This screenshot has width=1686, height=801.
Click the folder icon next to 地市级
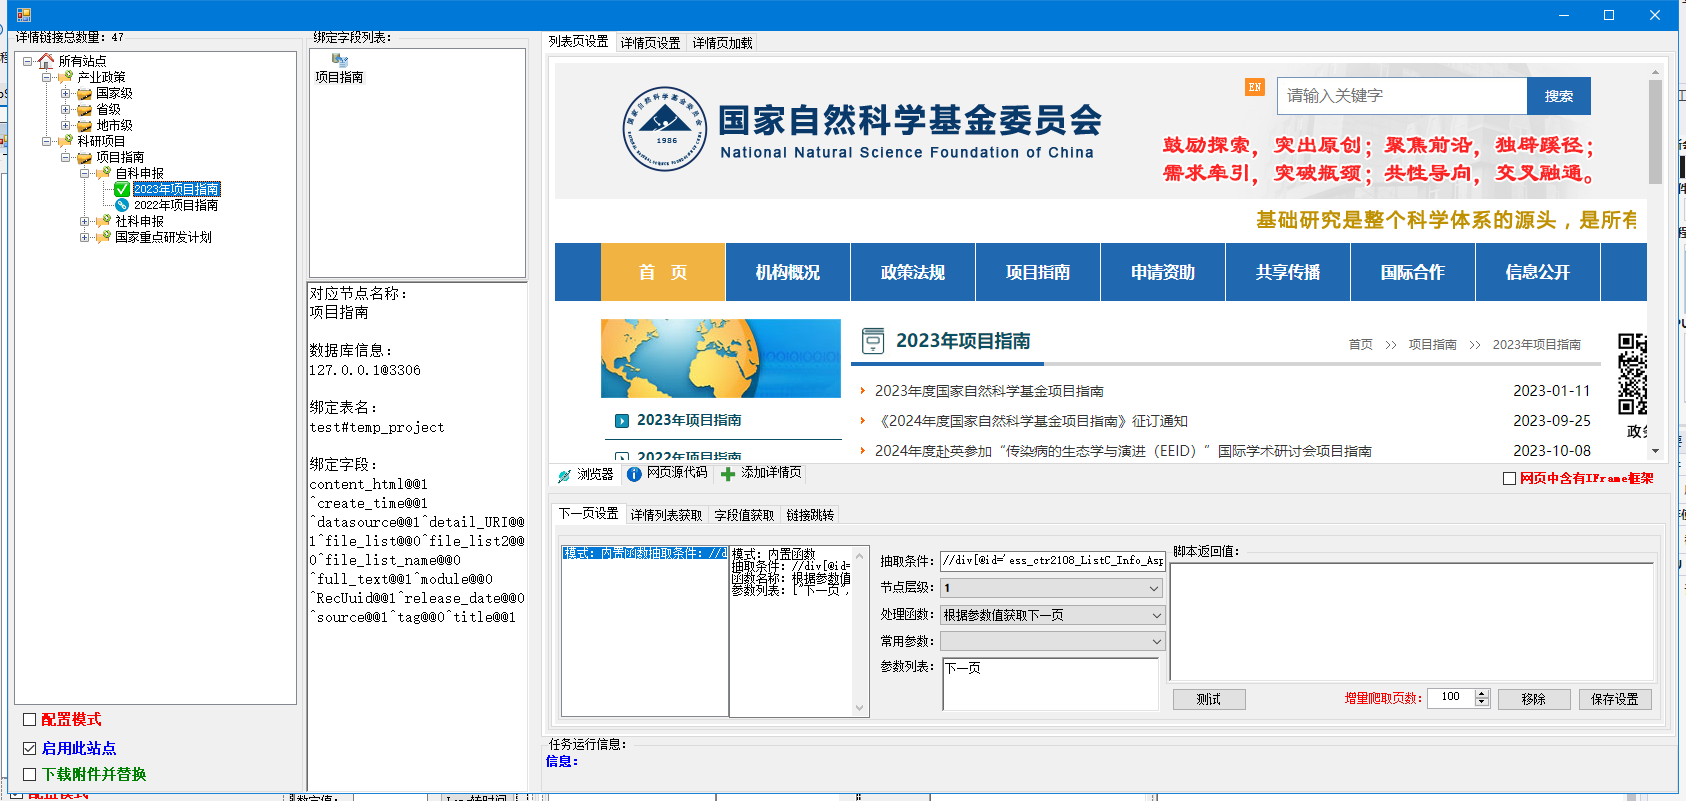85,125
